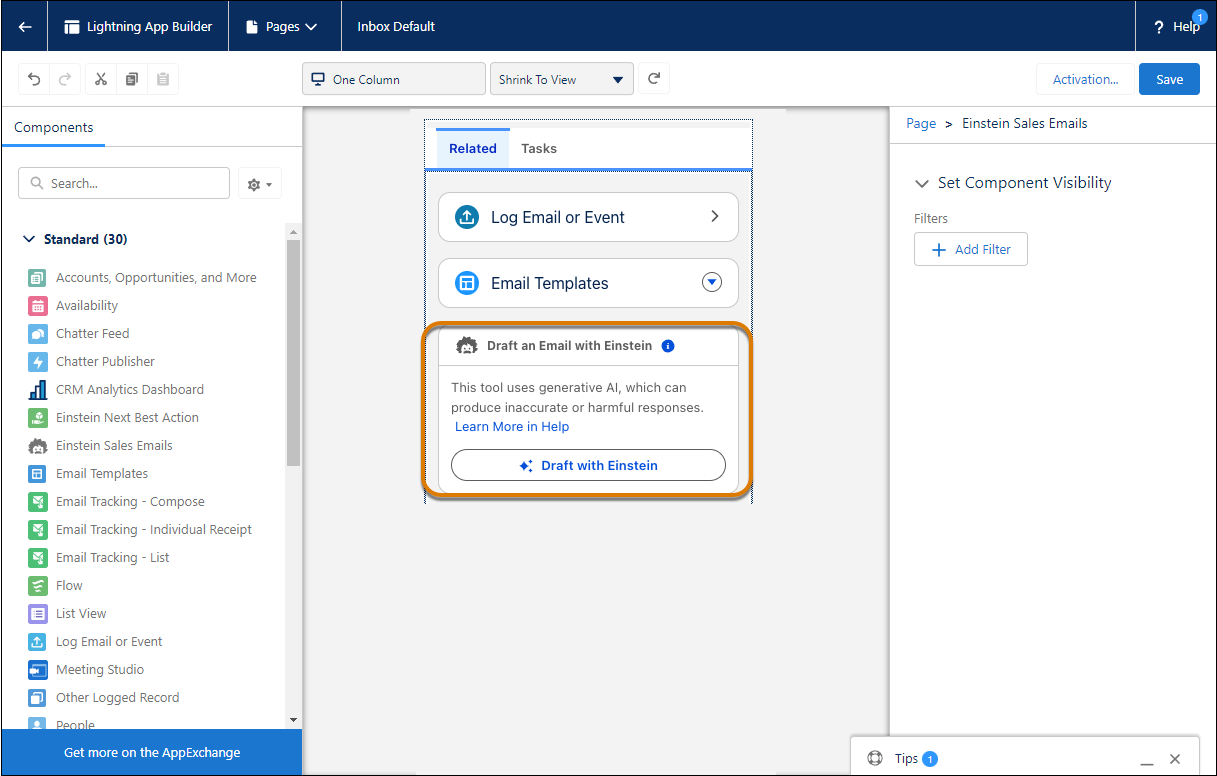Click the Undo button
This screenshot has width=1217, height=776.
[x=35, y=79]
